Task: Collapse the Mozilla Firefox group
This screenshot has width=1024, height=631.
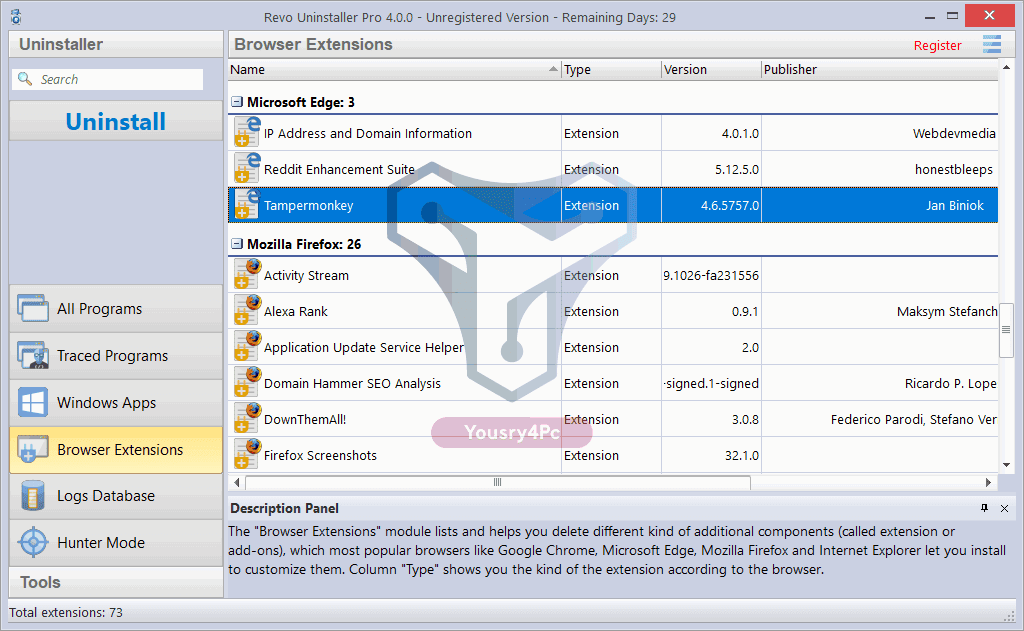Action: [237, 244]
